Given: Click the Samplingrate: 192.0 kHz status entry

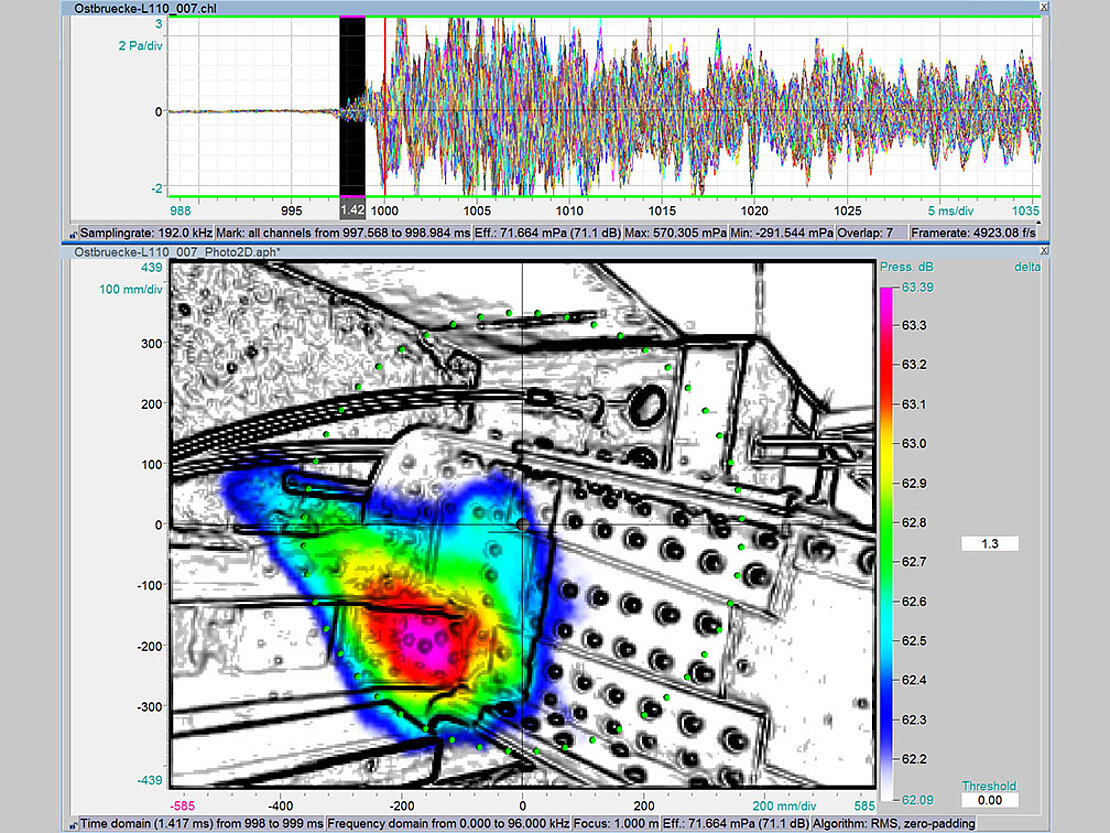Looking at the screenshot, I should pyautogui.click(x=146, y=233).
